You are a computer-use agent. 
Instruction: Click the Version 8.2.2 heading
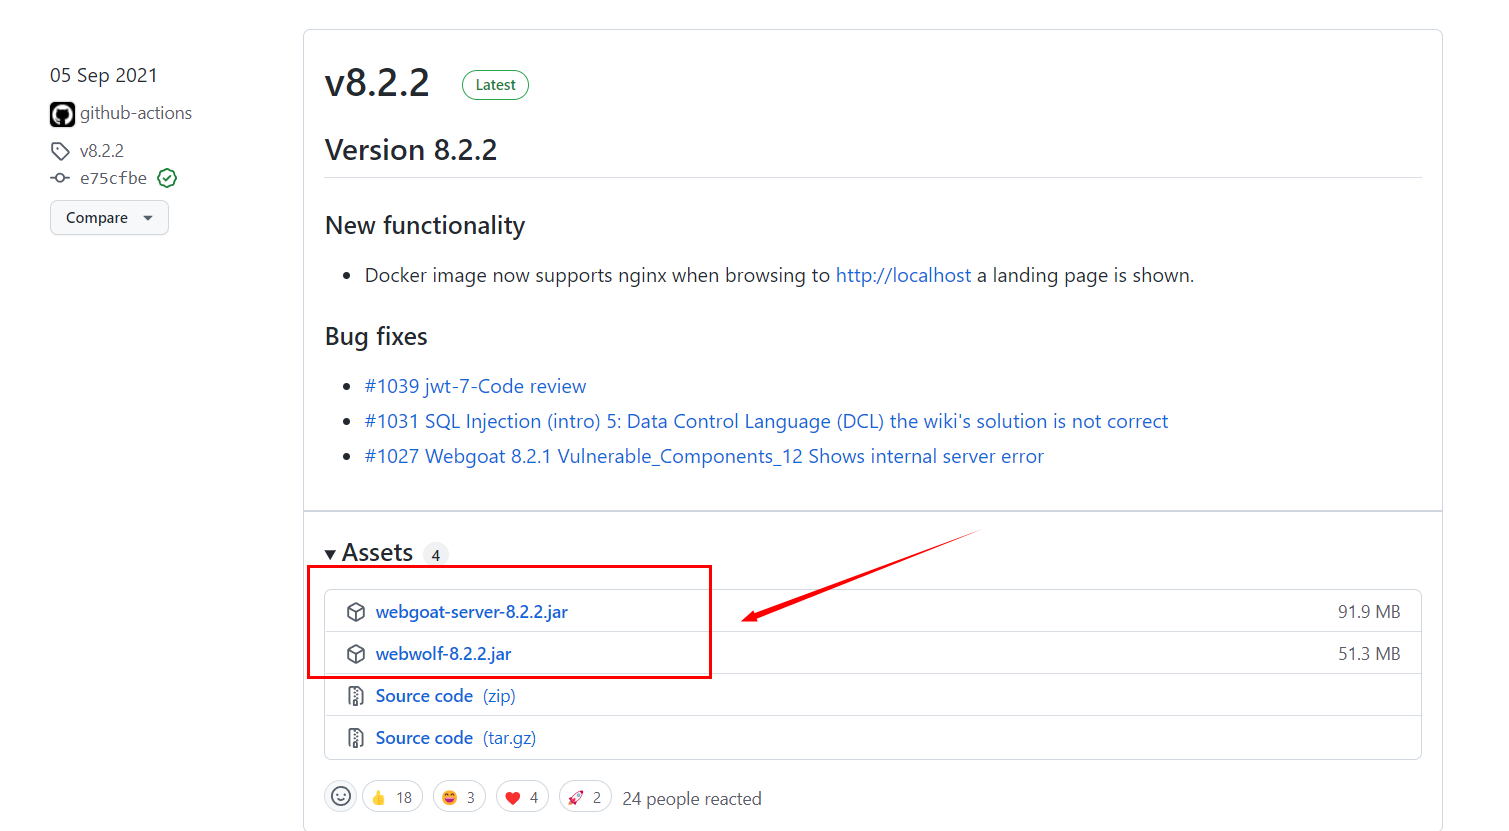pos(411,150)
